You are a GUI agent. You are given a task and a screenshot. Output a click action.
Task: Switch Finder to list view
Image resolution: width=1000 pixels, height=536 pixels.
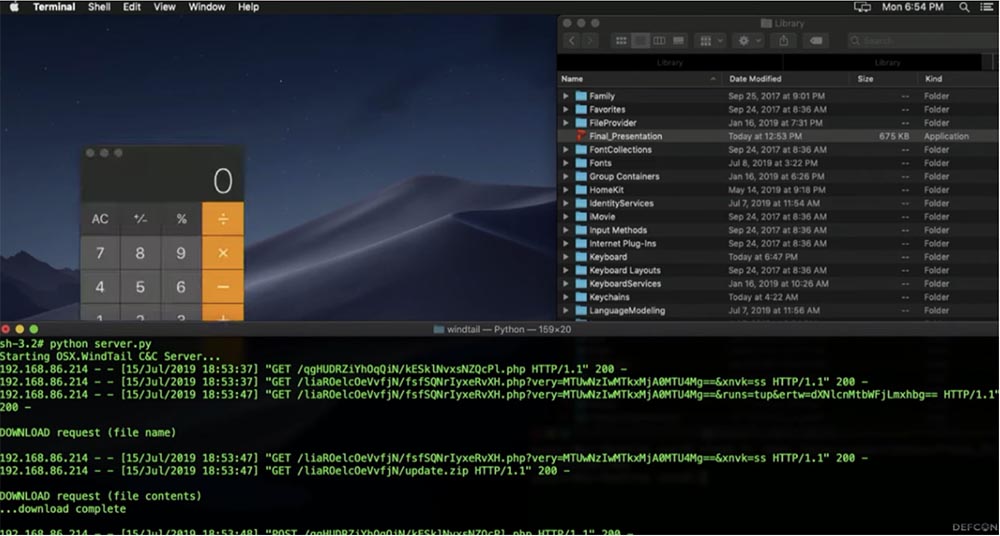coord(640,41)
